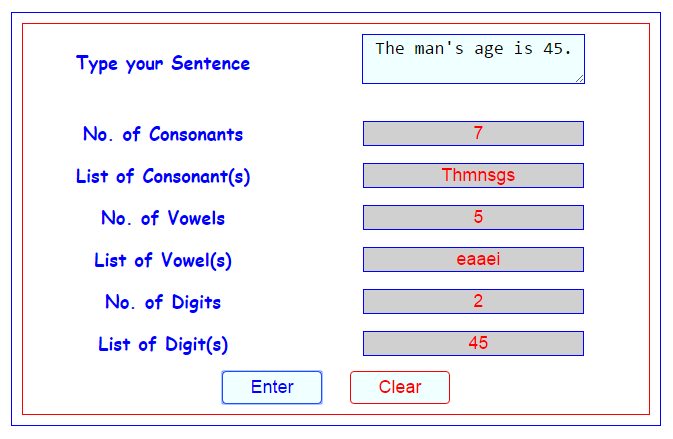The image size is (673, 439).
Task: Grab the textarea resize handle corner
Action: (x=579, y=79)
